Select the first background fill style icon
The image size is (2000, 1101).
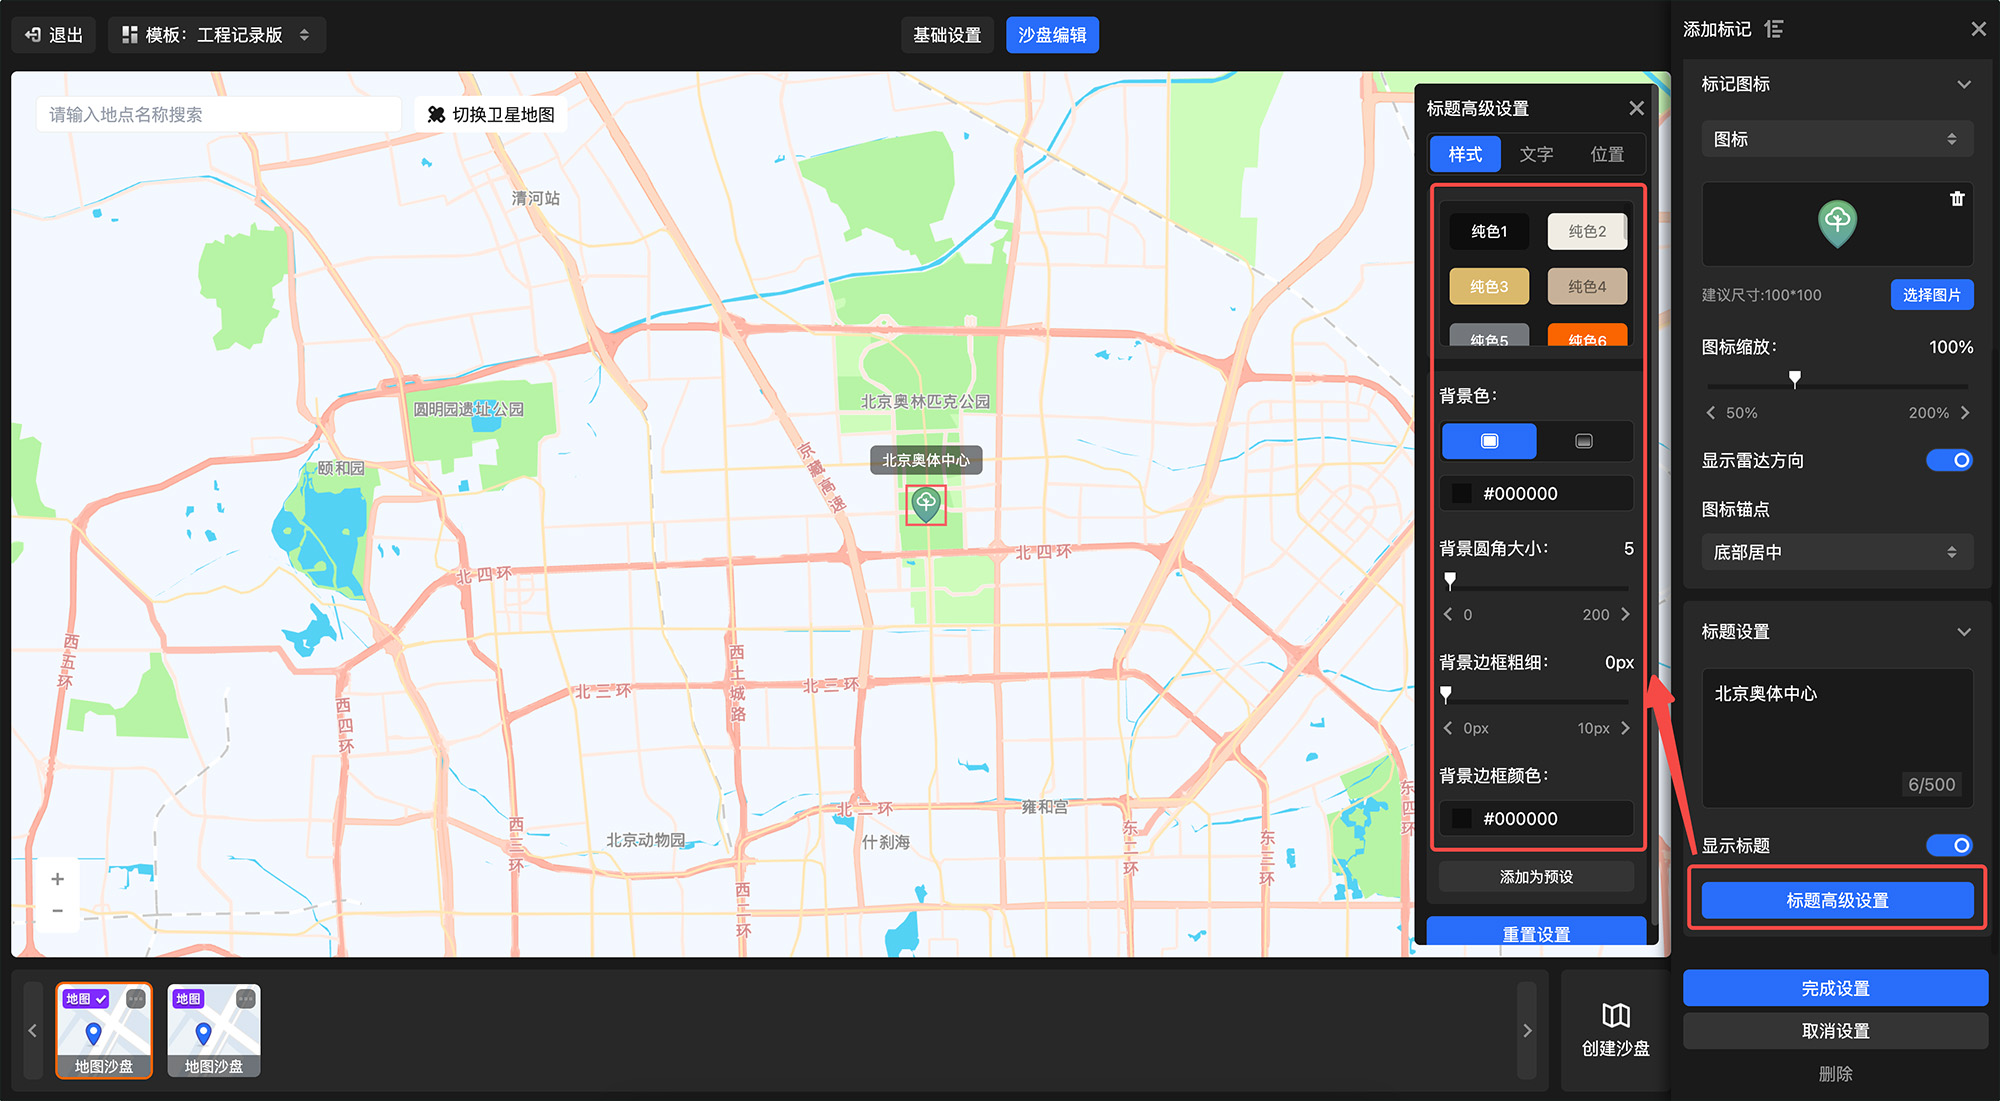(x=1489, y=441)
